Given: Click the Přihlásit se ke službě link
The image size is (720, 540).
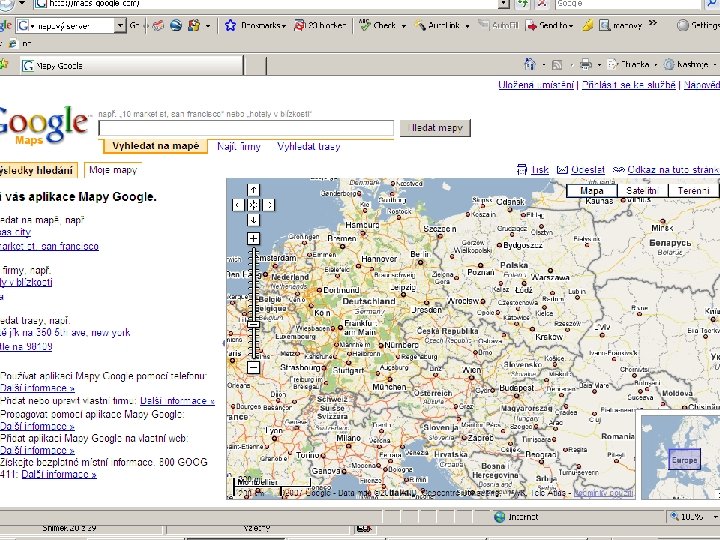Looking at the screenshot, I should point(629,85).
